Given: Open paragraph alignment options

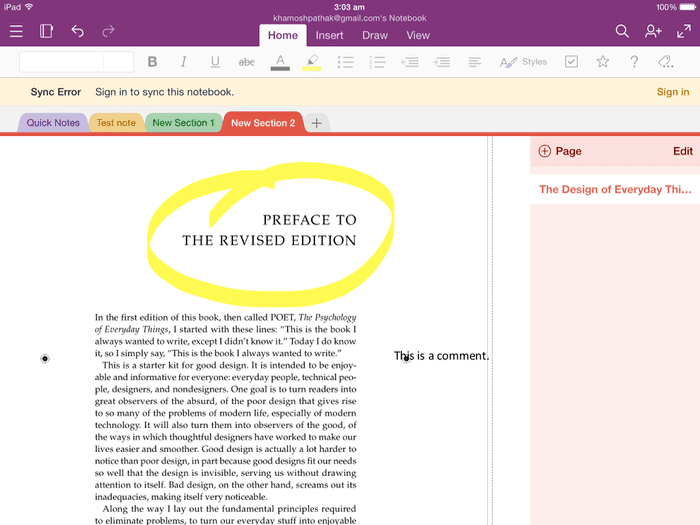Looking at the screenshot, I should pos(475,62).
